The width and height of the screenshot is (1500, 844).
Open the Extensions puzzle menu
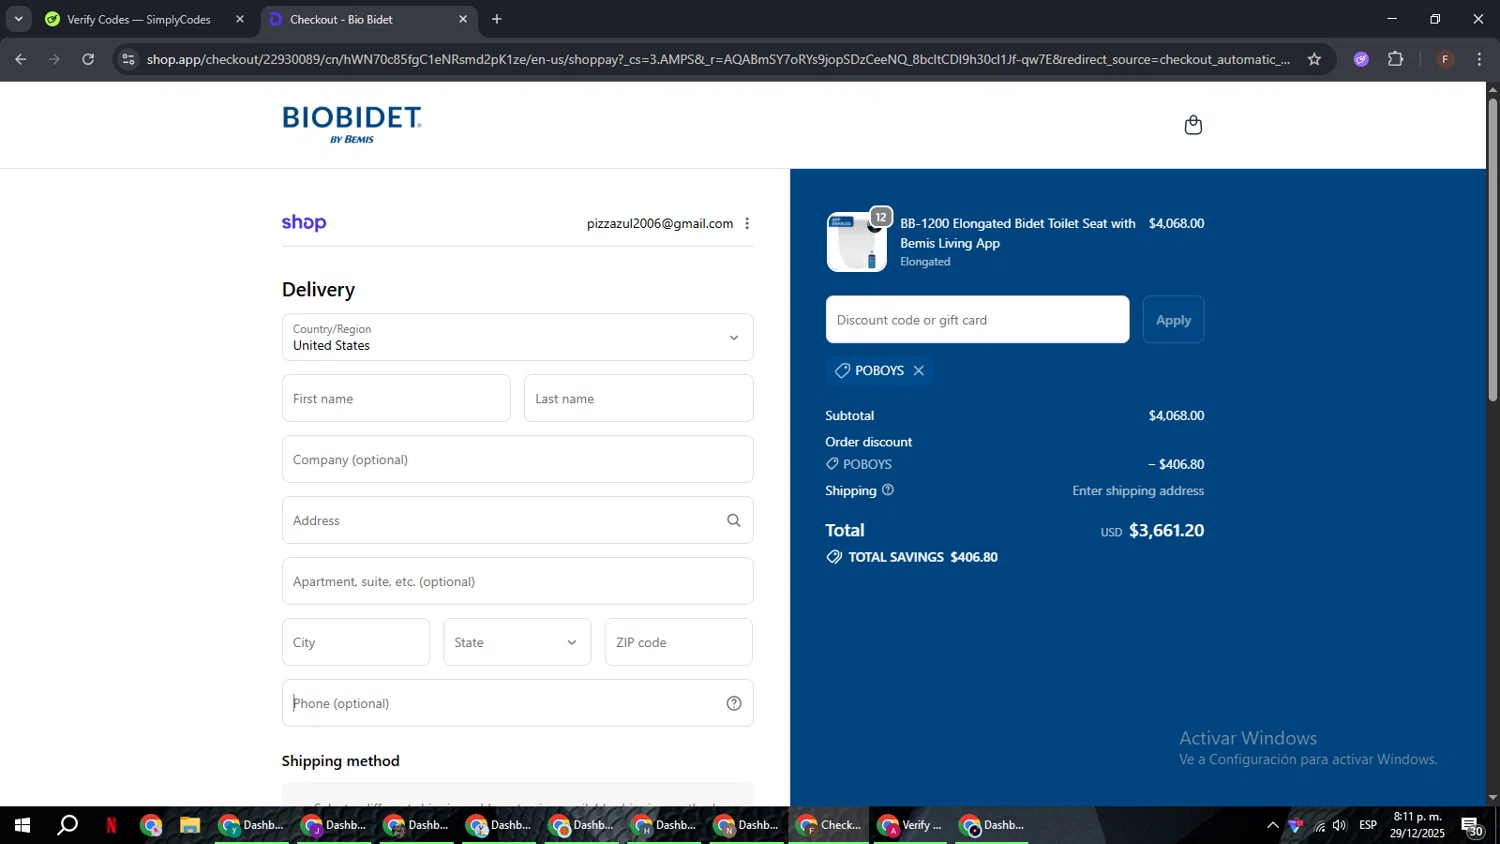1396,59
